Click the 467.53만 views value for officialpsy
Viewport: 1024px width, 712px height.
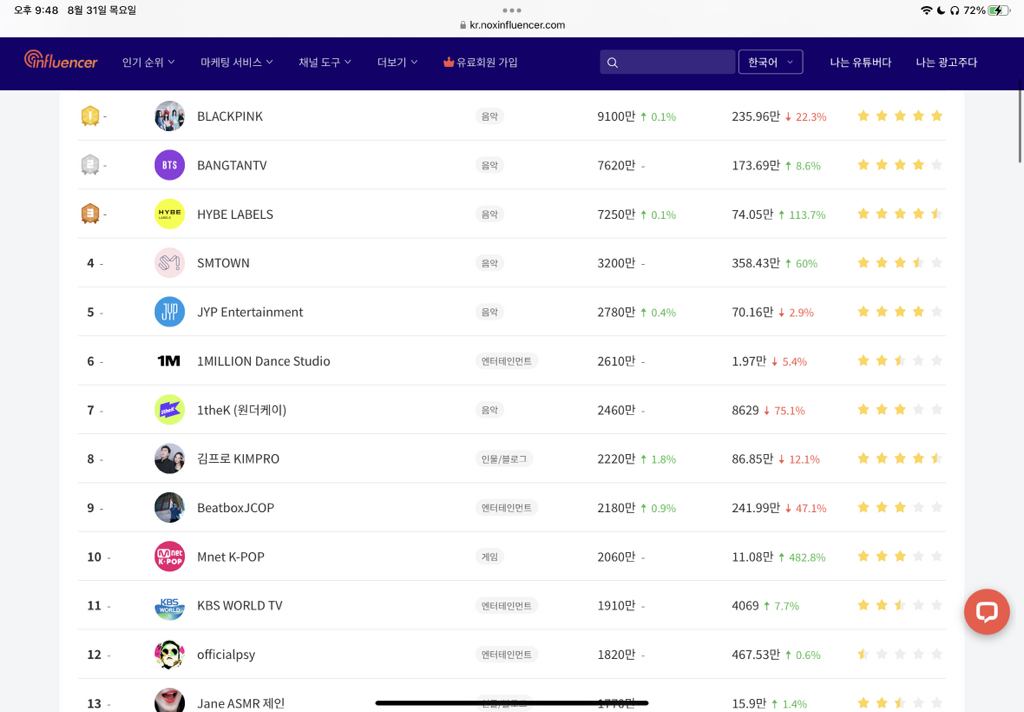pyautogui.click(x=756, y=655)
